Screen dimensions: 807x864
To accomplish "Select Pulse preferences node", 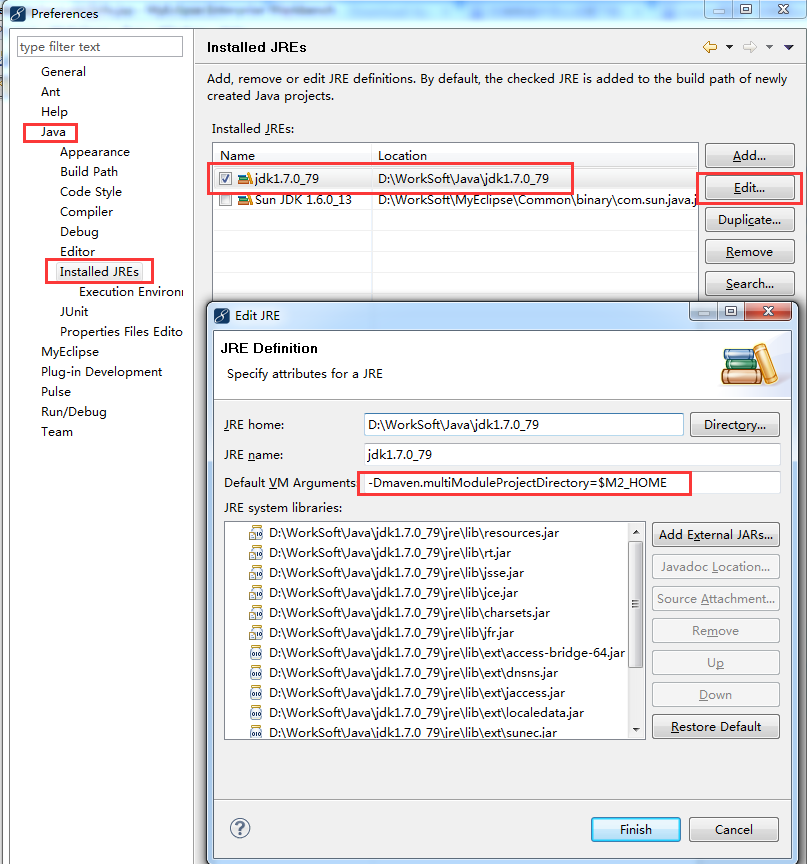I will [56, 392].
